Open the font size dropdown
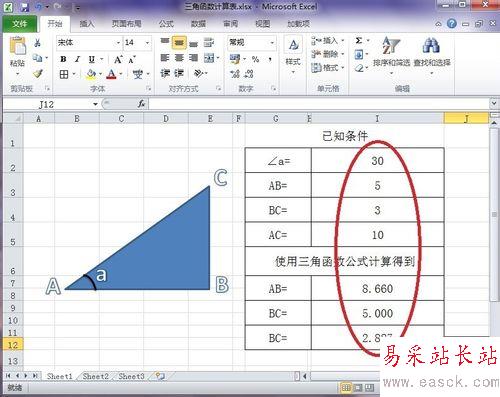Viewport: 500px width, 397px height. coord(147,43)
